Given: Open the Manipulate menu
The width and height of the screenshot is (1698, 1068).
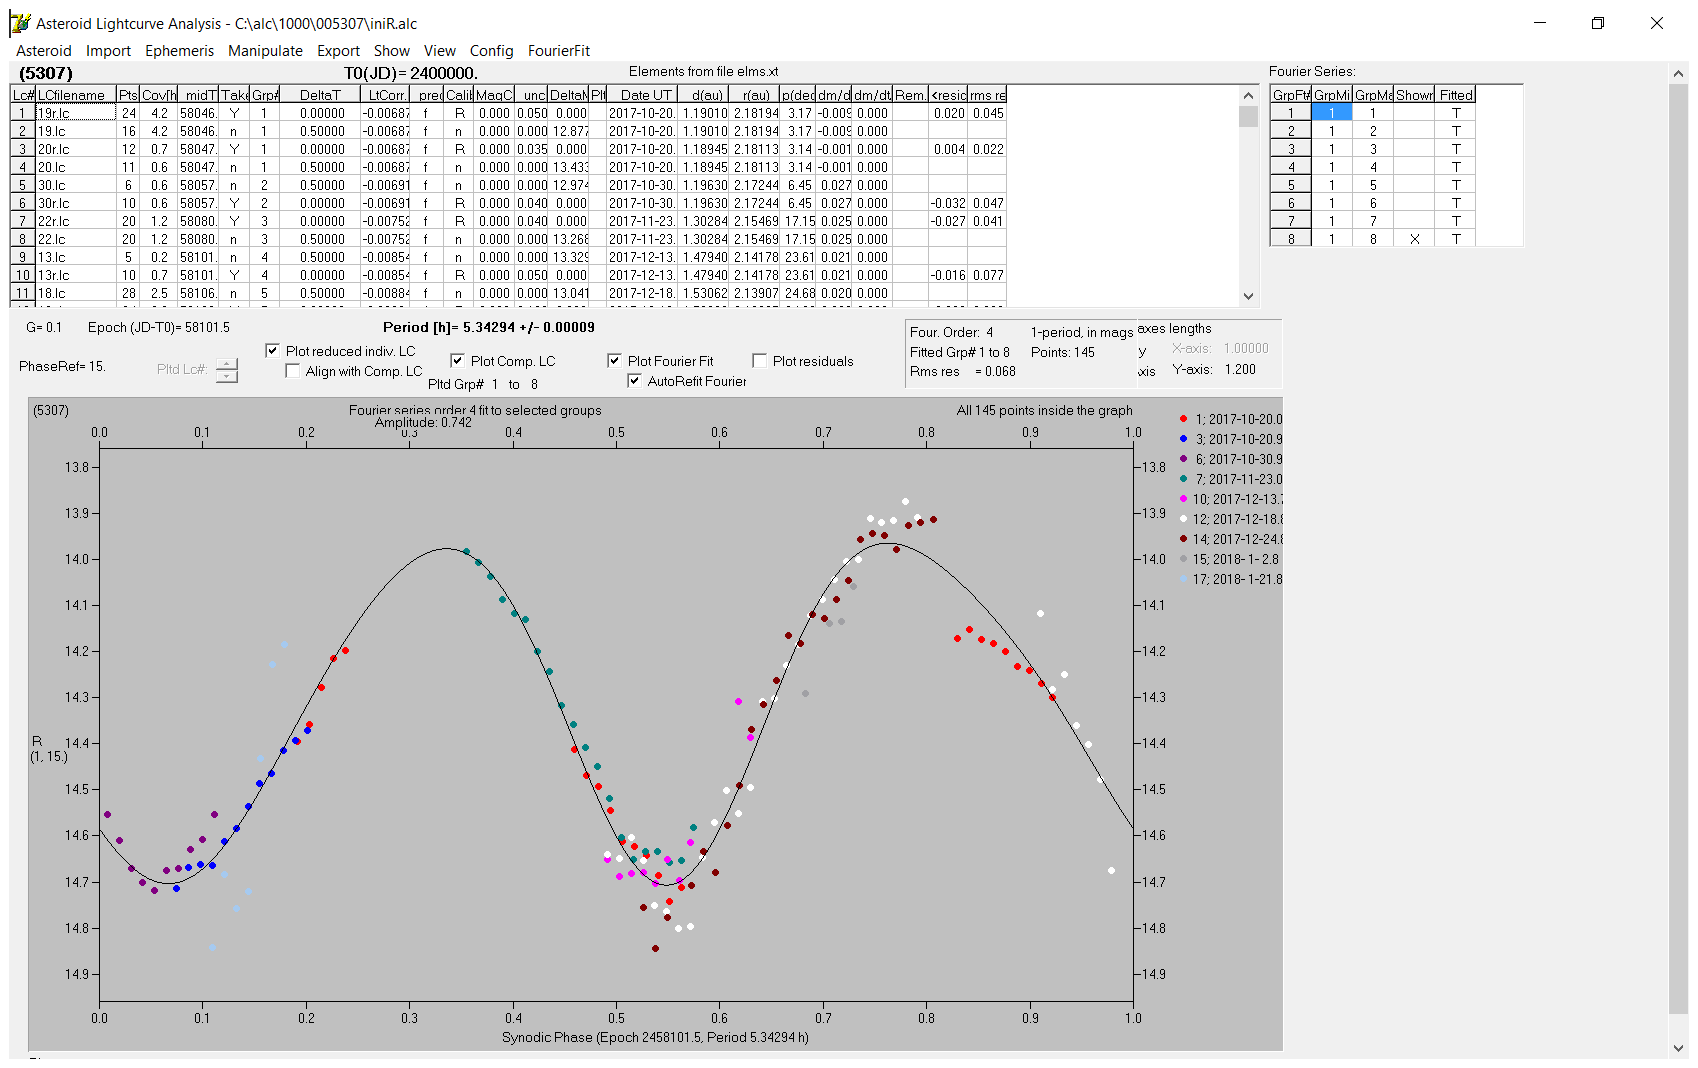Looking at the screenshot, I should pos(265,51).
